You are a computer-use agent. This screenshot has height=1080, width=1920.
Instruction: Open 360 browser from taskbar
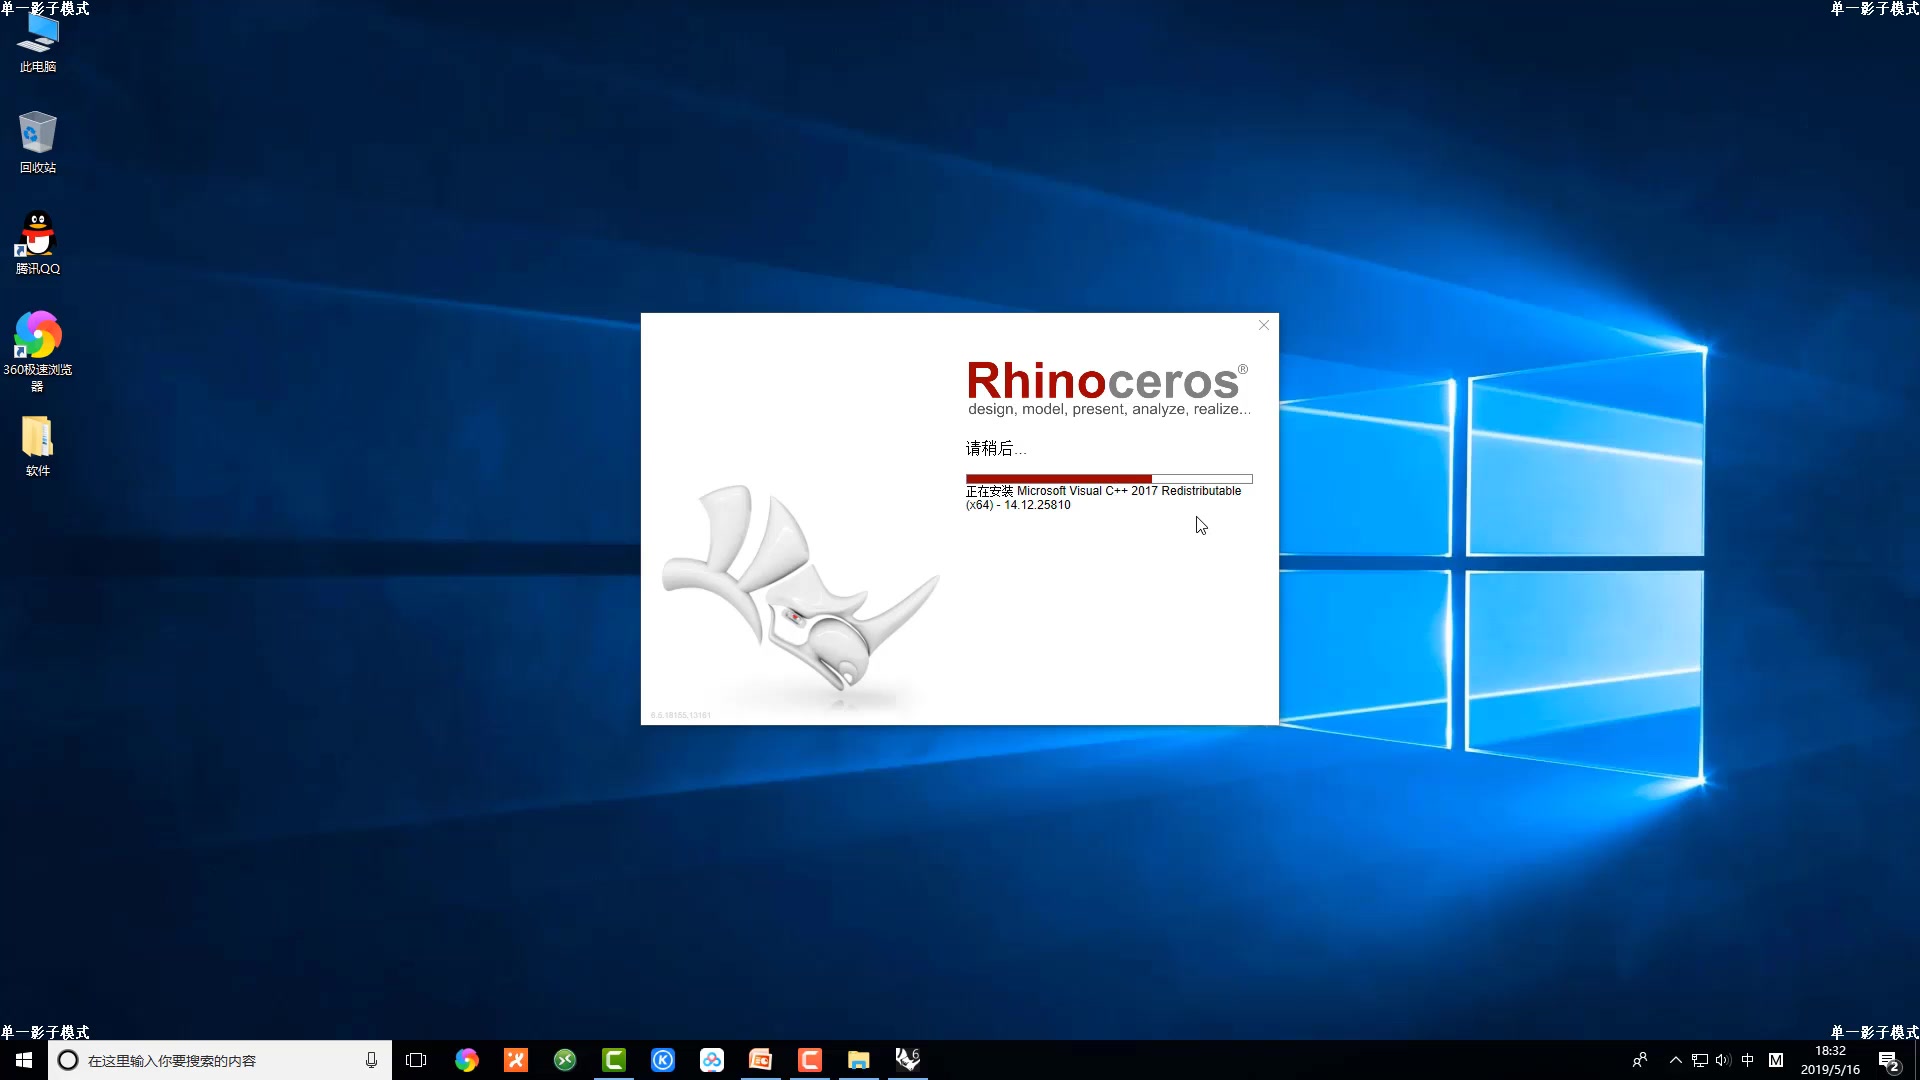click(467, 1060)
